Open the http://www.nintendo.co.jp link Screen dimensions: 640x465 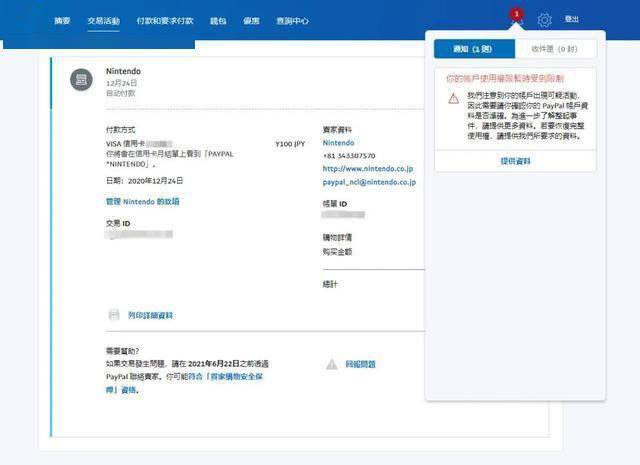[x=368, y=168]
